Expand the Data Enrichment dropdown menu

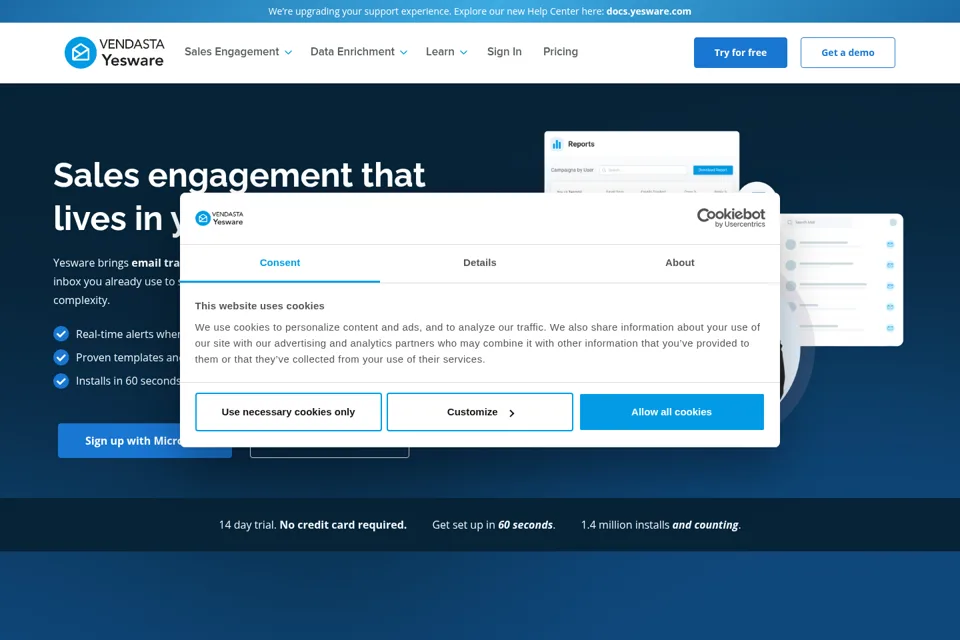(359, 51)
